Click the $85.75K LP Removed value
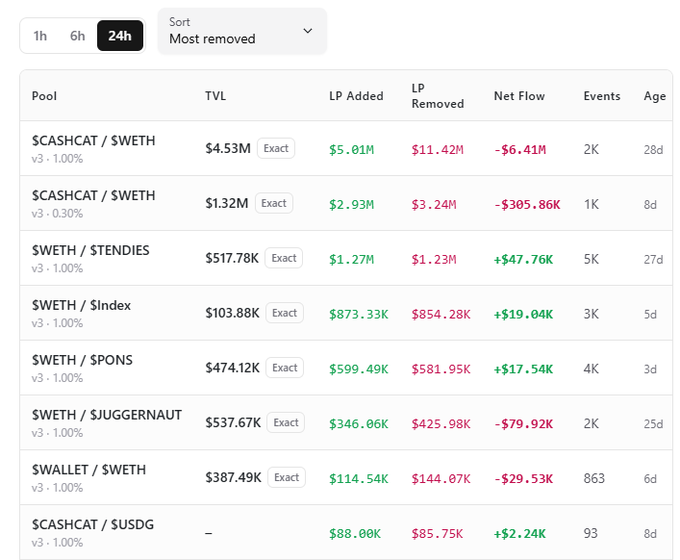 [x=437, y=534]
